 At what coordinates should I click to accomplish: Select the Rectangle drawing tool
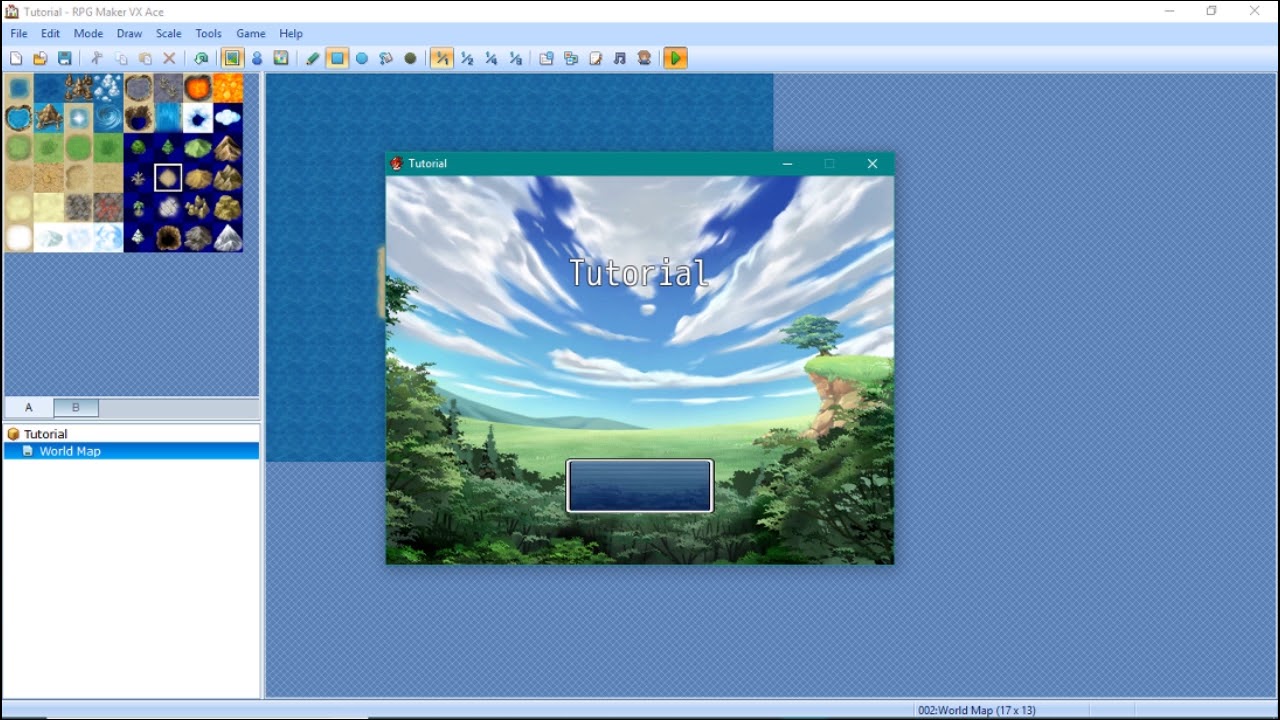(338, 59)
